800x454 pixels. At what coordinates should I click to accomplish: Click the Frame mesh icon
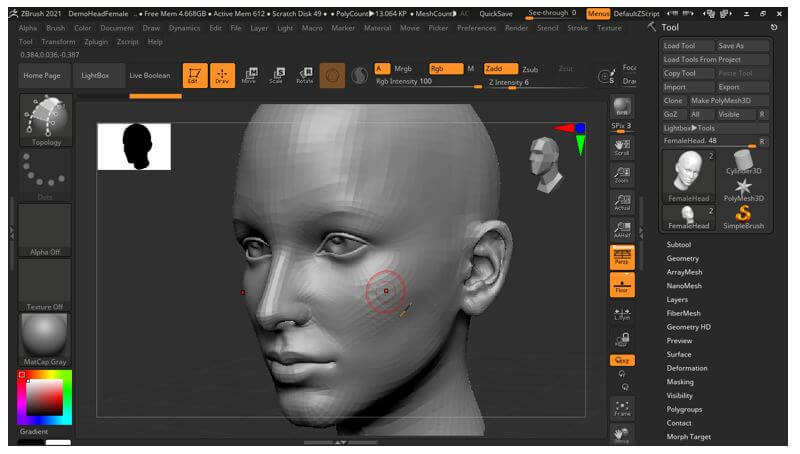[x=622, y=408]
